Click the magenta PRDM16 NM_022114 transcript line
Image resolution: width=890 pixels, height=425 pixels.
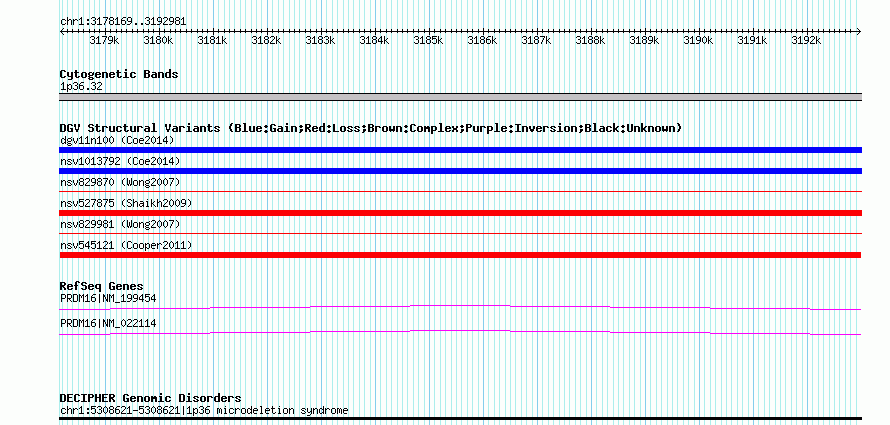click(460, 333)
